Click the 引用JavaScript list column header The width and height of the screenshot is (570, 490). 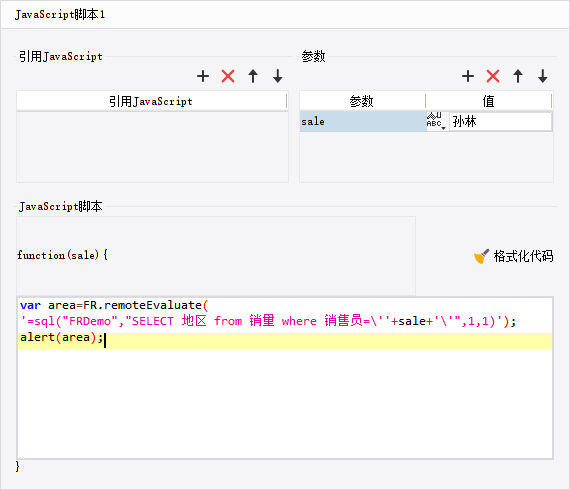point(152,101)
